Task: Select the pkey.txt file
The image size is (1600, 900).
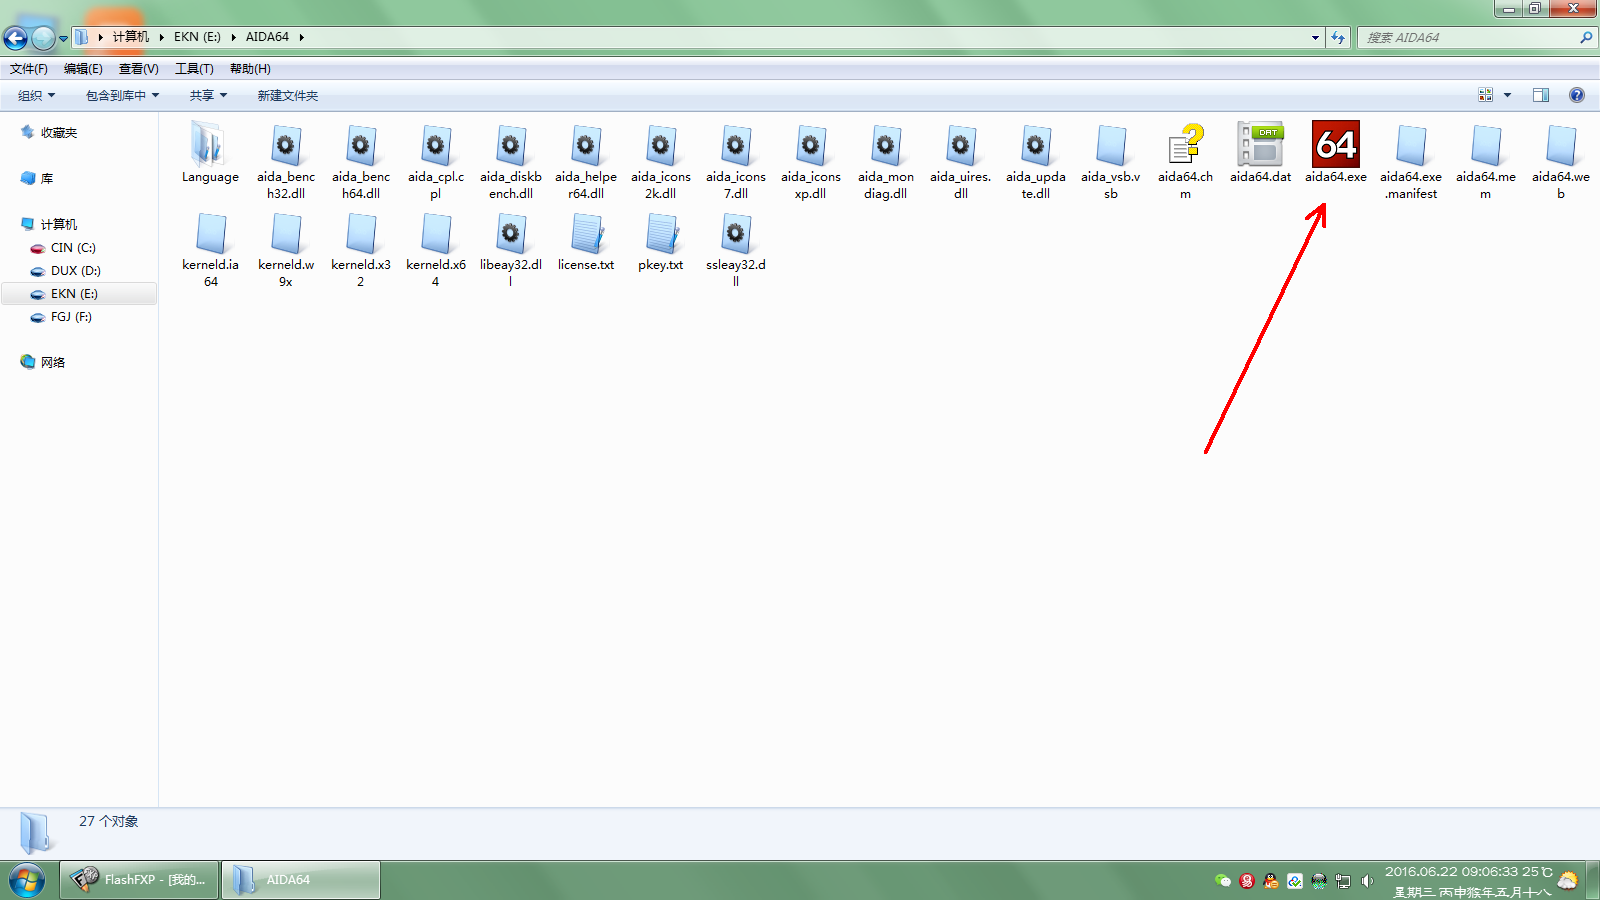Action: (x=661, y=236)
